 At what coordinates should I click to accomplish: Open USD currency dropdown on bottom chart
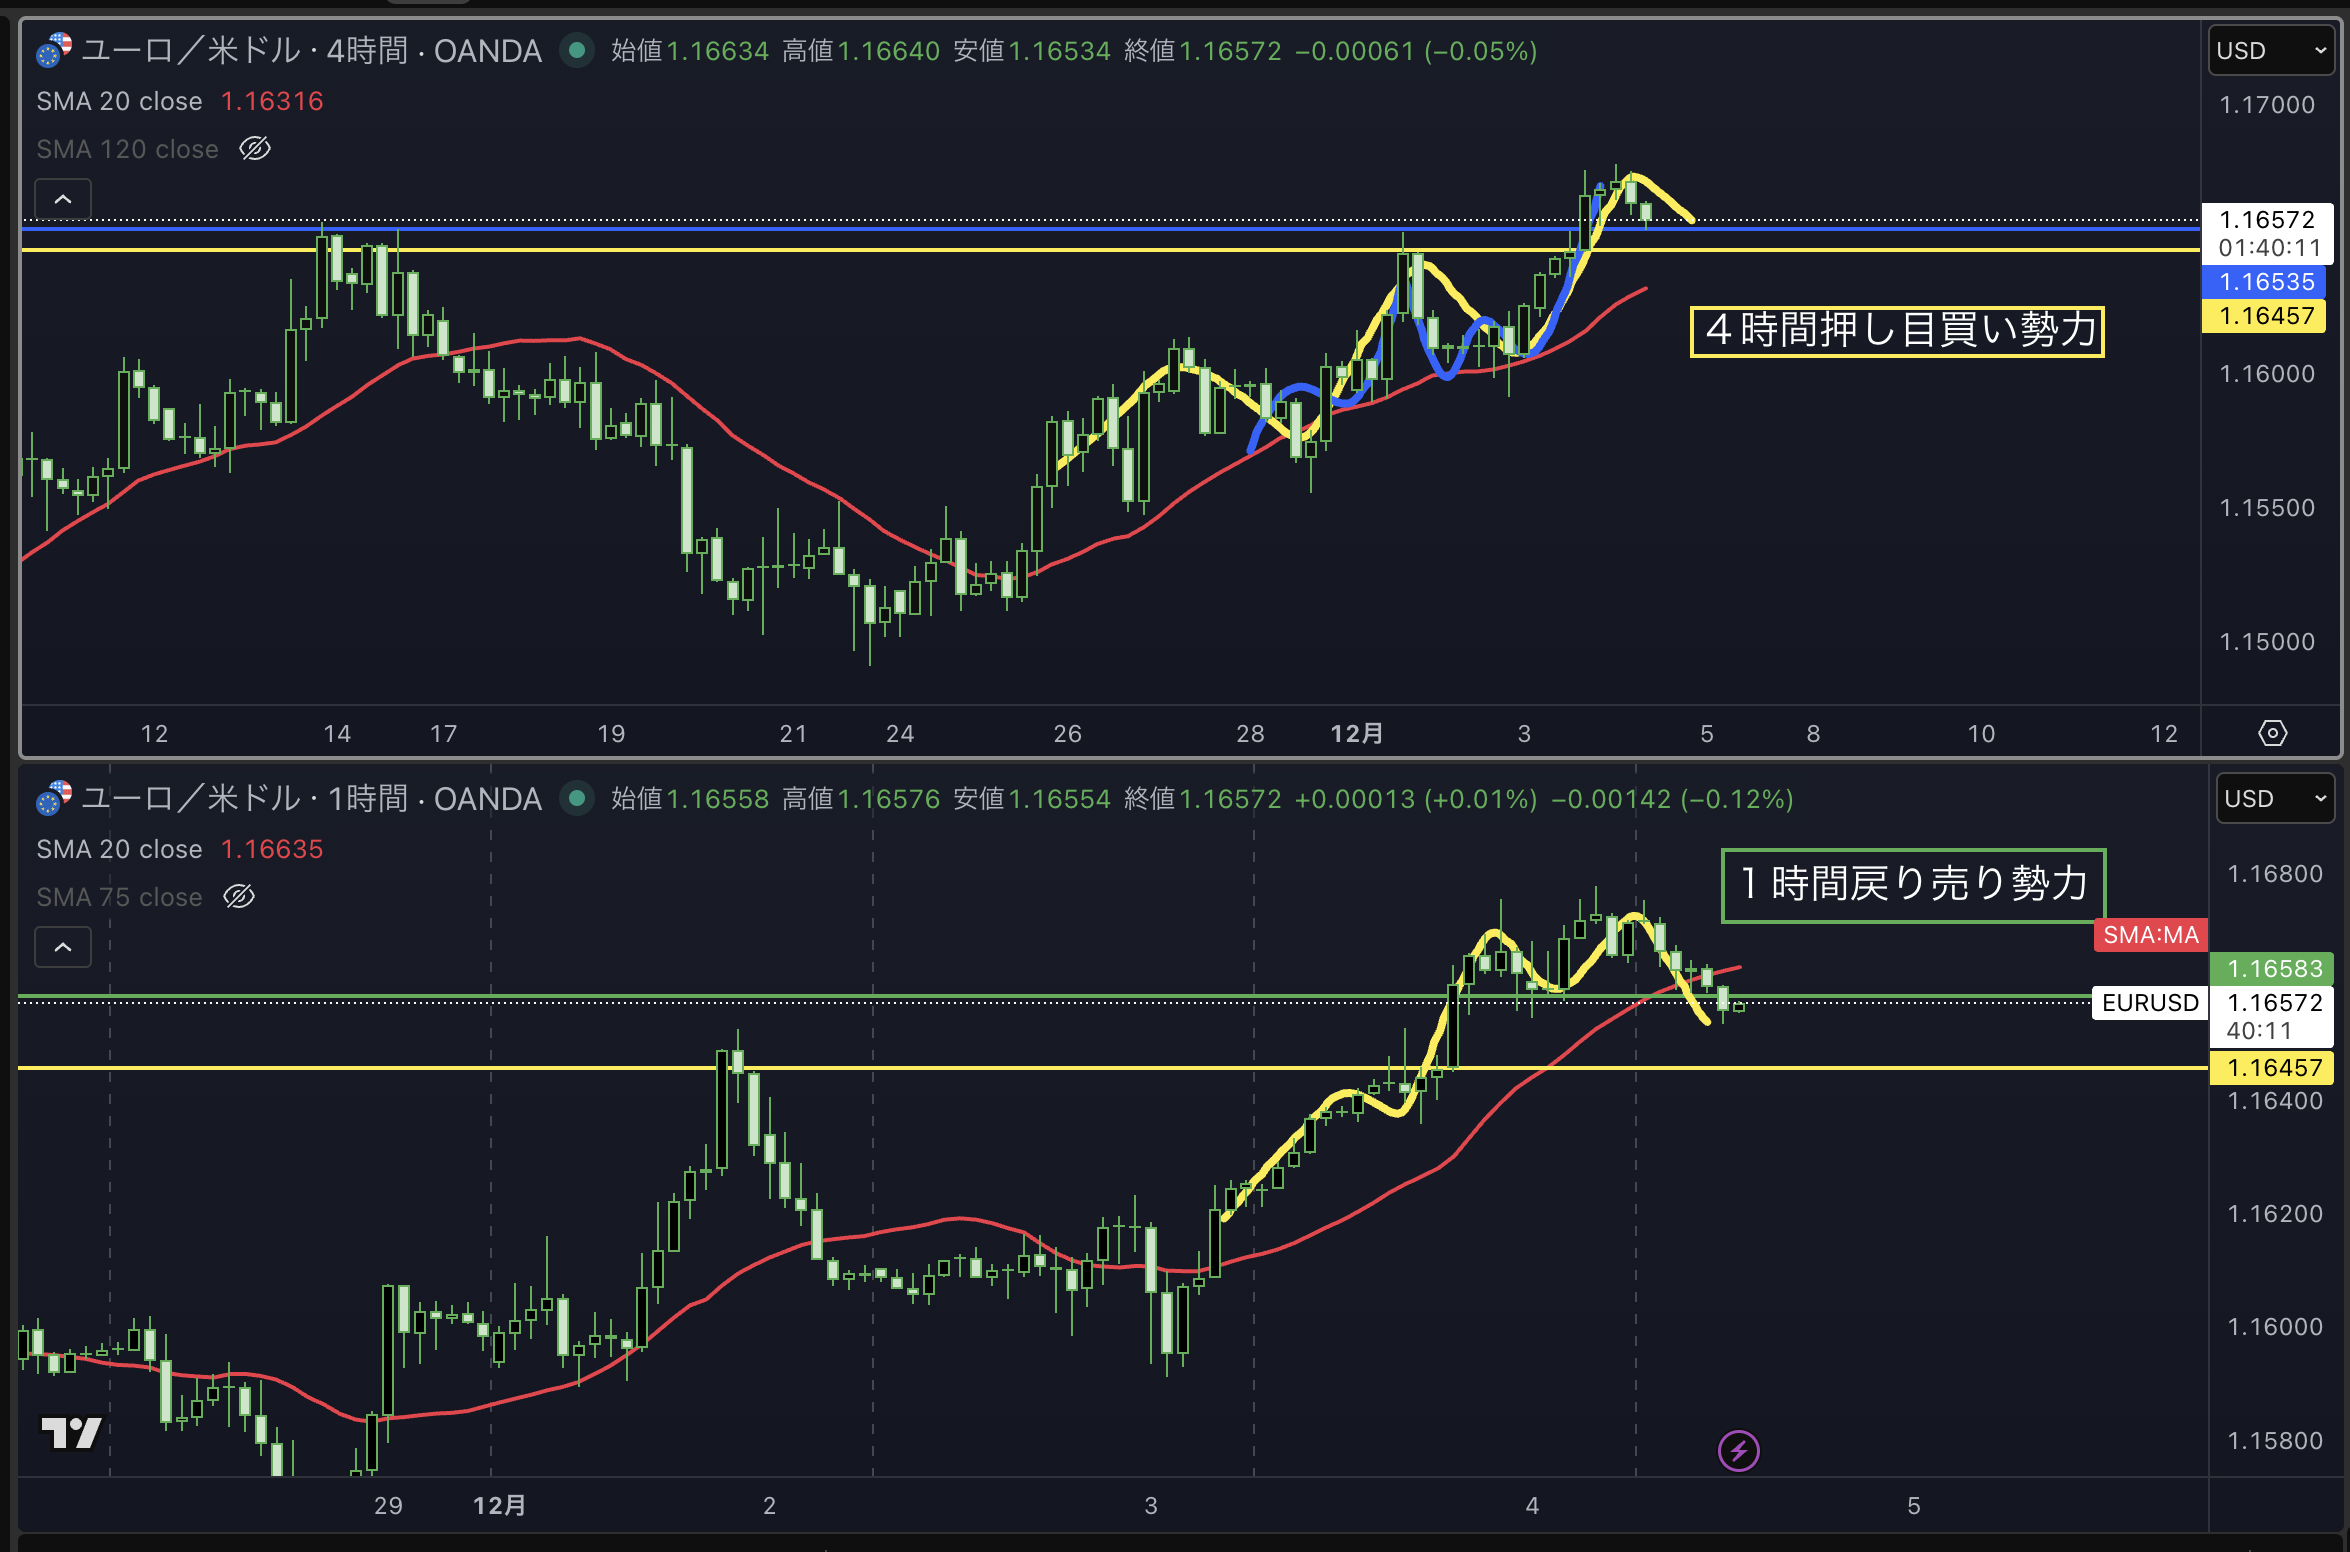pyautogui.click(x=2275, y=799)
